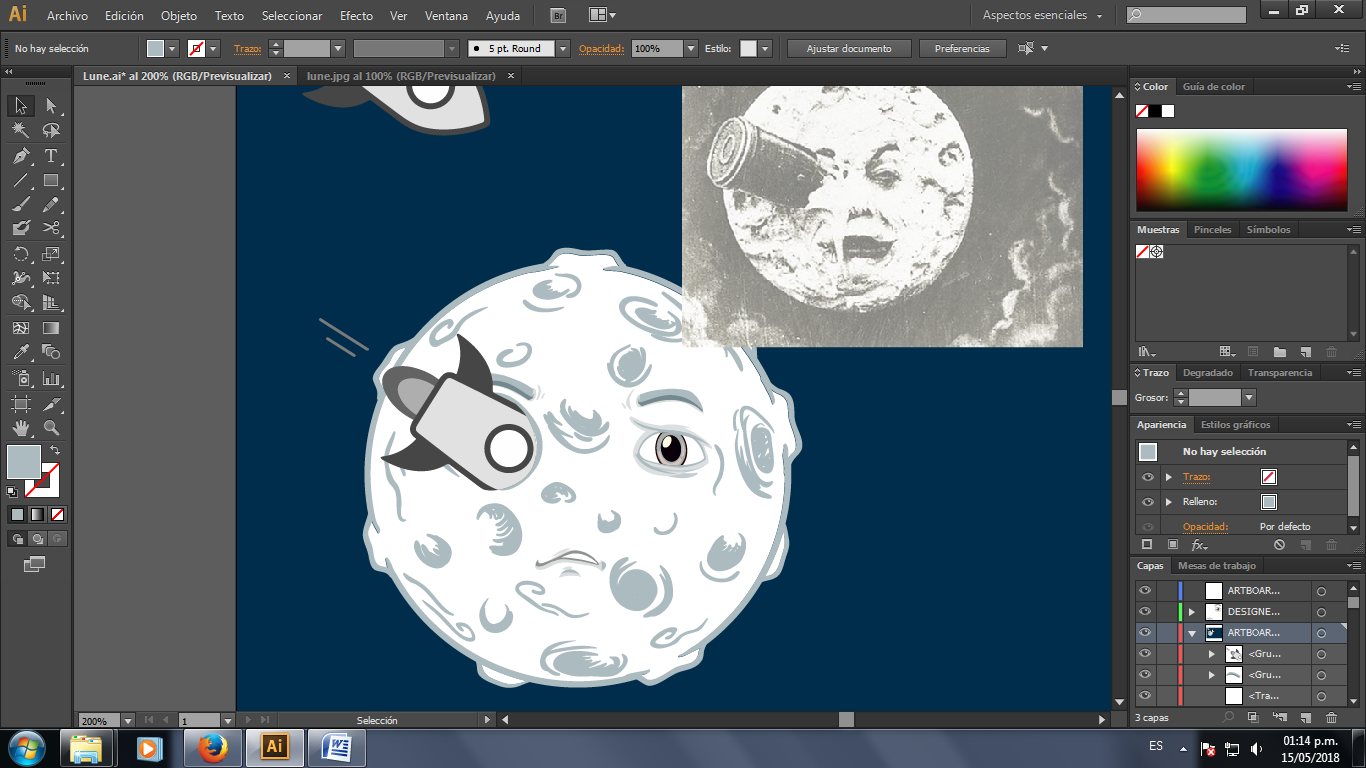Image resolution: width=1366 pixels, height=768 pixels.
Task: Create new layer in Capas panel
Action: 1305,718
